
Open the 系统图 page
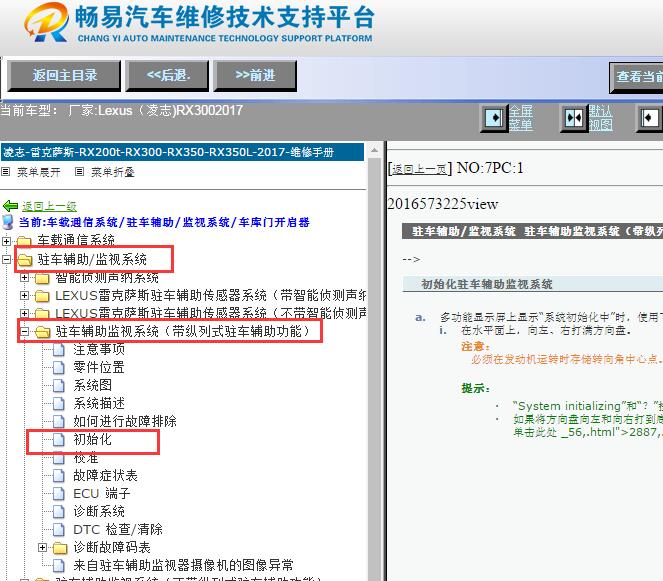(93, 385)
